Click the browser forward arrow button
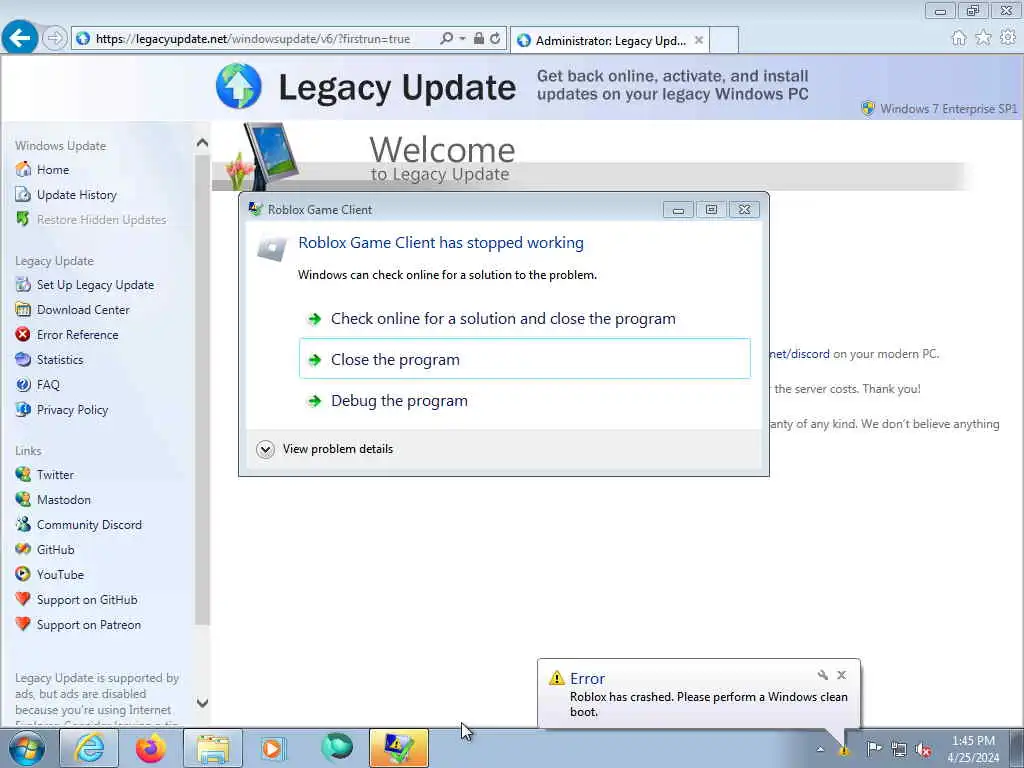1024x768 pixels. tap(55, 39)
